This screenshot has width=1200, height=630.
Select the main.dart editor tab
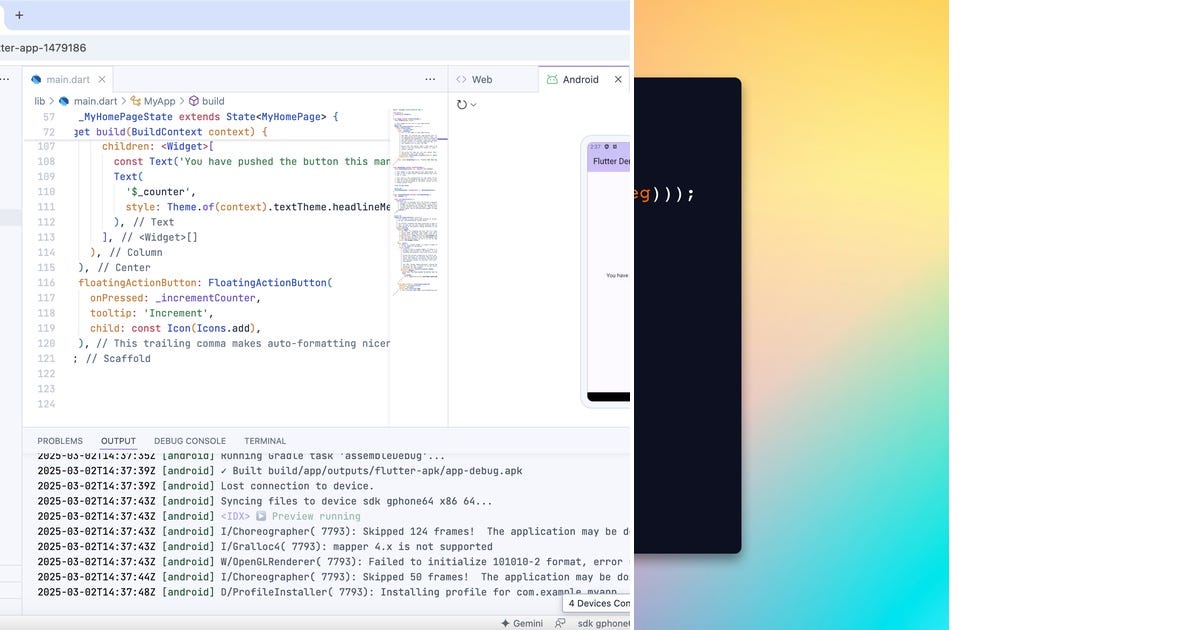click(67, 79)
